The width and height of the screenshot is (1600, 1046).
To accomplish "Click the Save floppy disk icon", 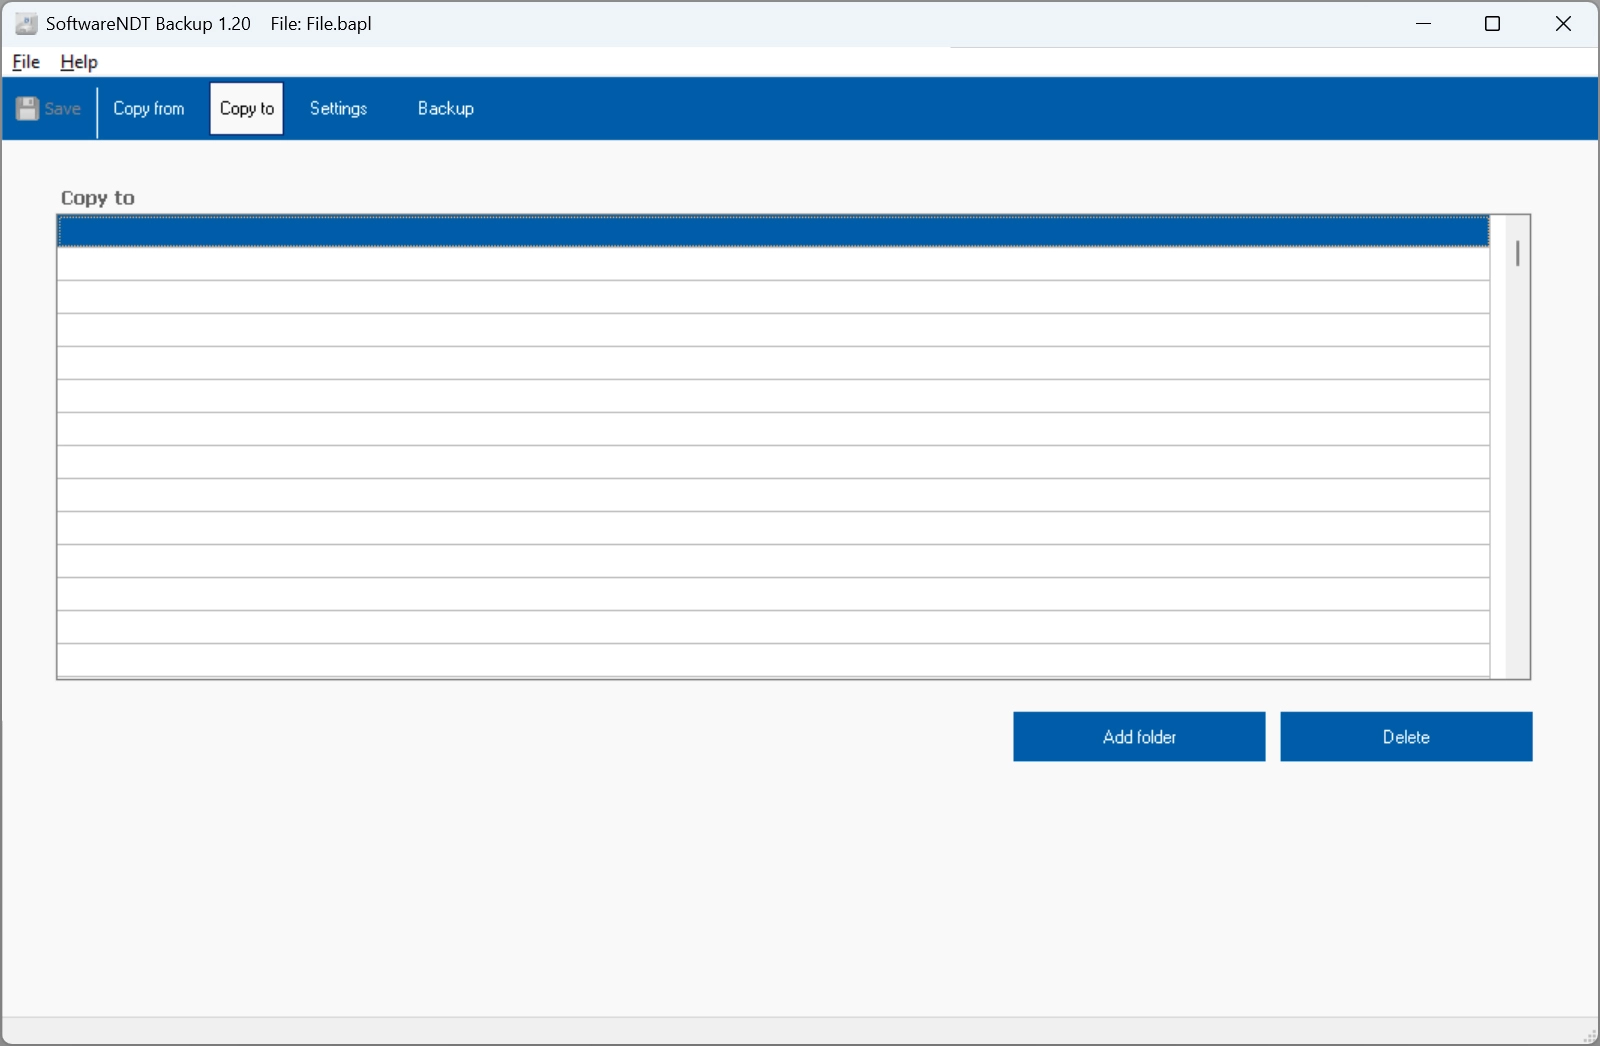I will pyautogui.click(x=28, y=109).
